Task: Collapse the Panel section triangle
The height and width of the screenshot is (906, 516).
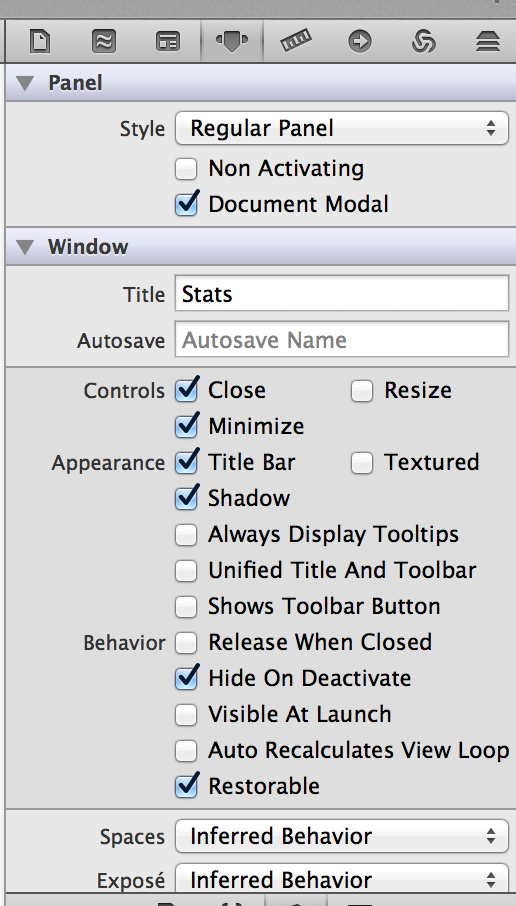Action: [25, 83]
